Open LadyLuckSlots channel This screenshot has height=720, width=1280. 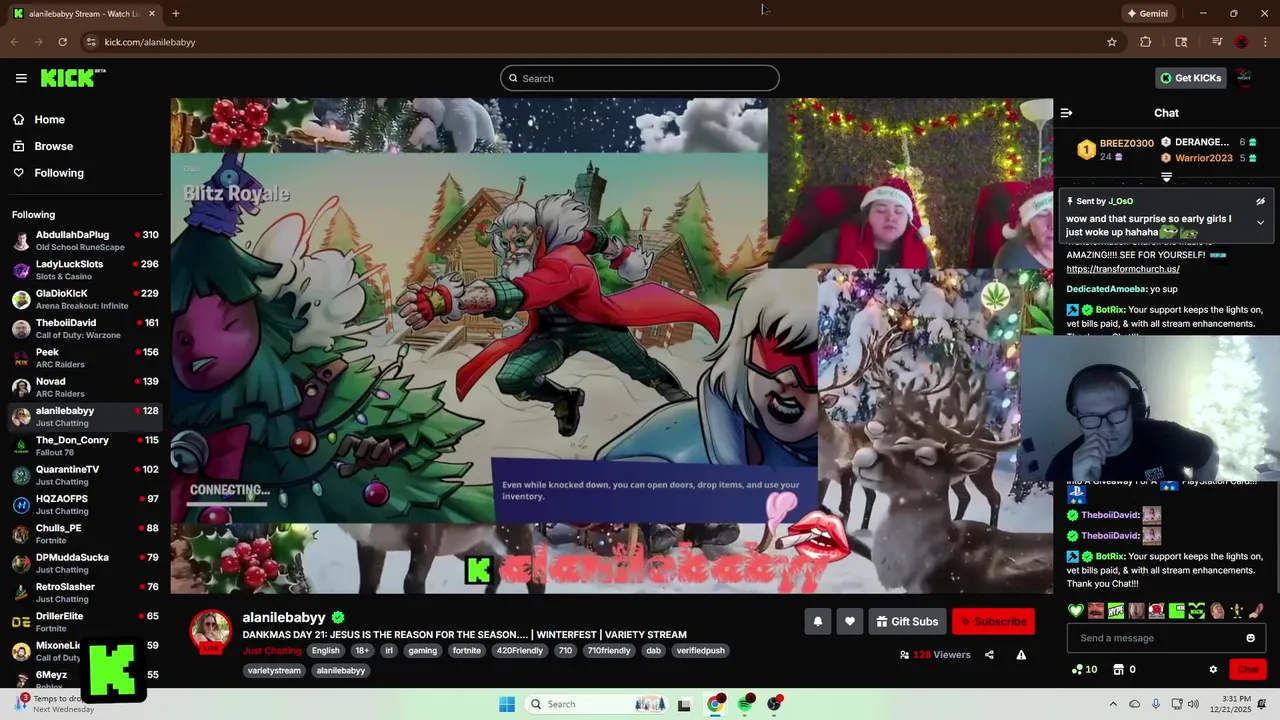tap(86, 270)
